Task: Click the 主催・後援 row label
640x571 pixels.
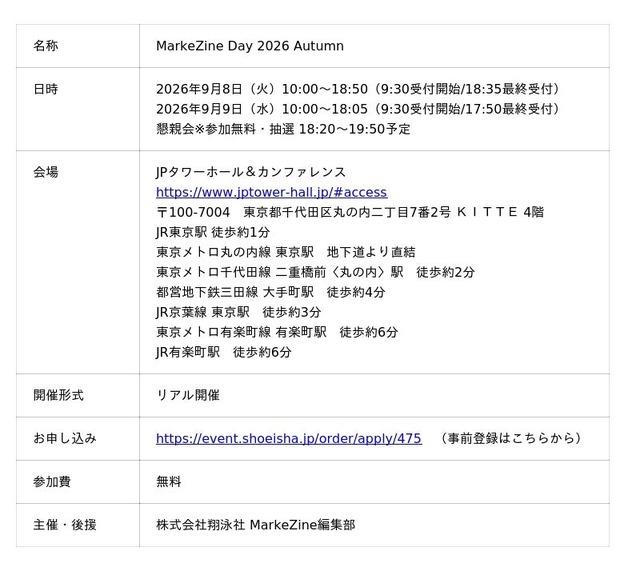Action: [65, 525]
